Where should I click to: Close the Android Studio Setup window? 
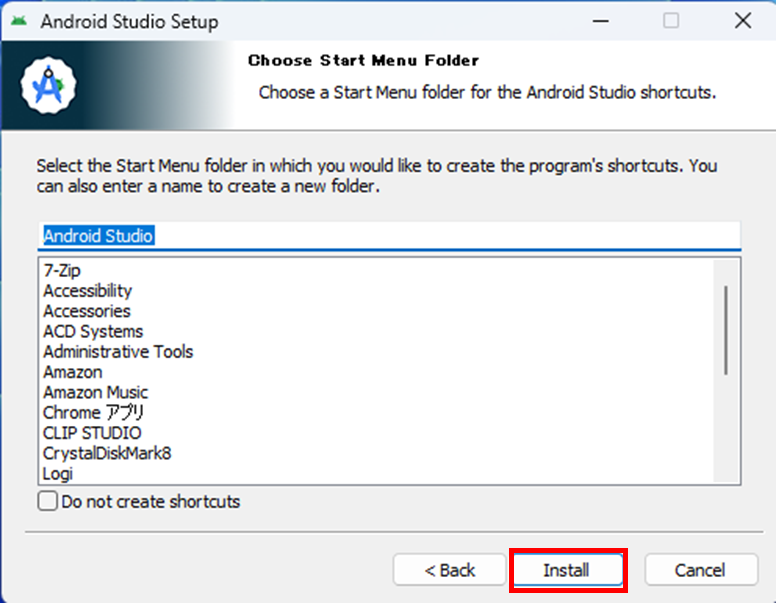742,21
